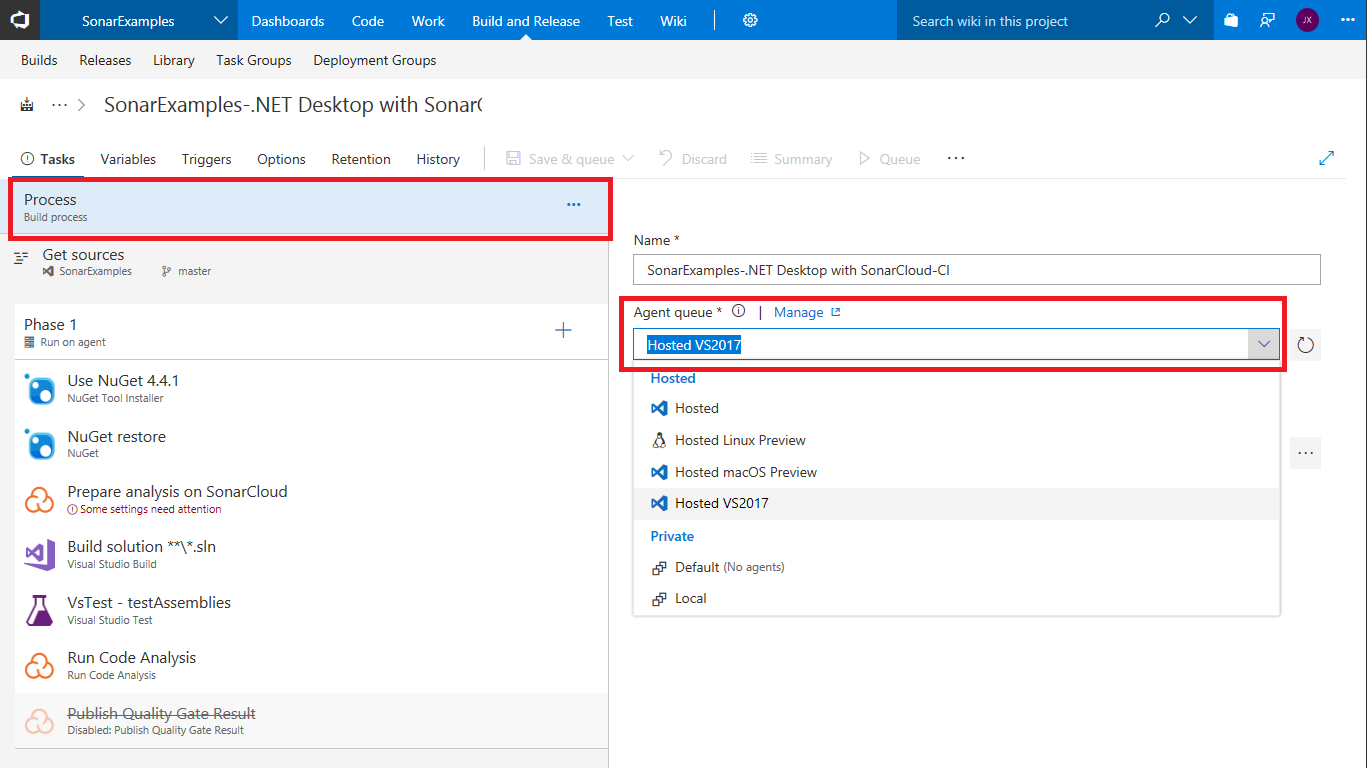1367x768 pixels.
Task: Open the feedback chat icon
Action: click(x=1268, y=20)
